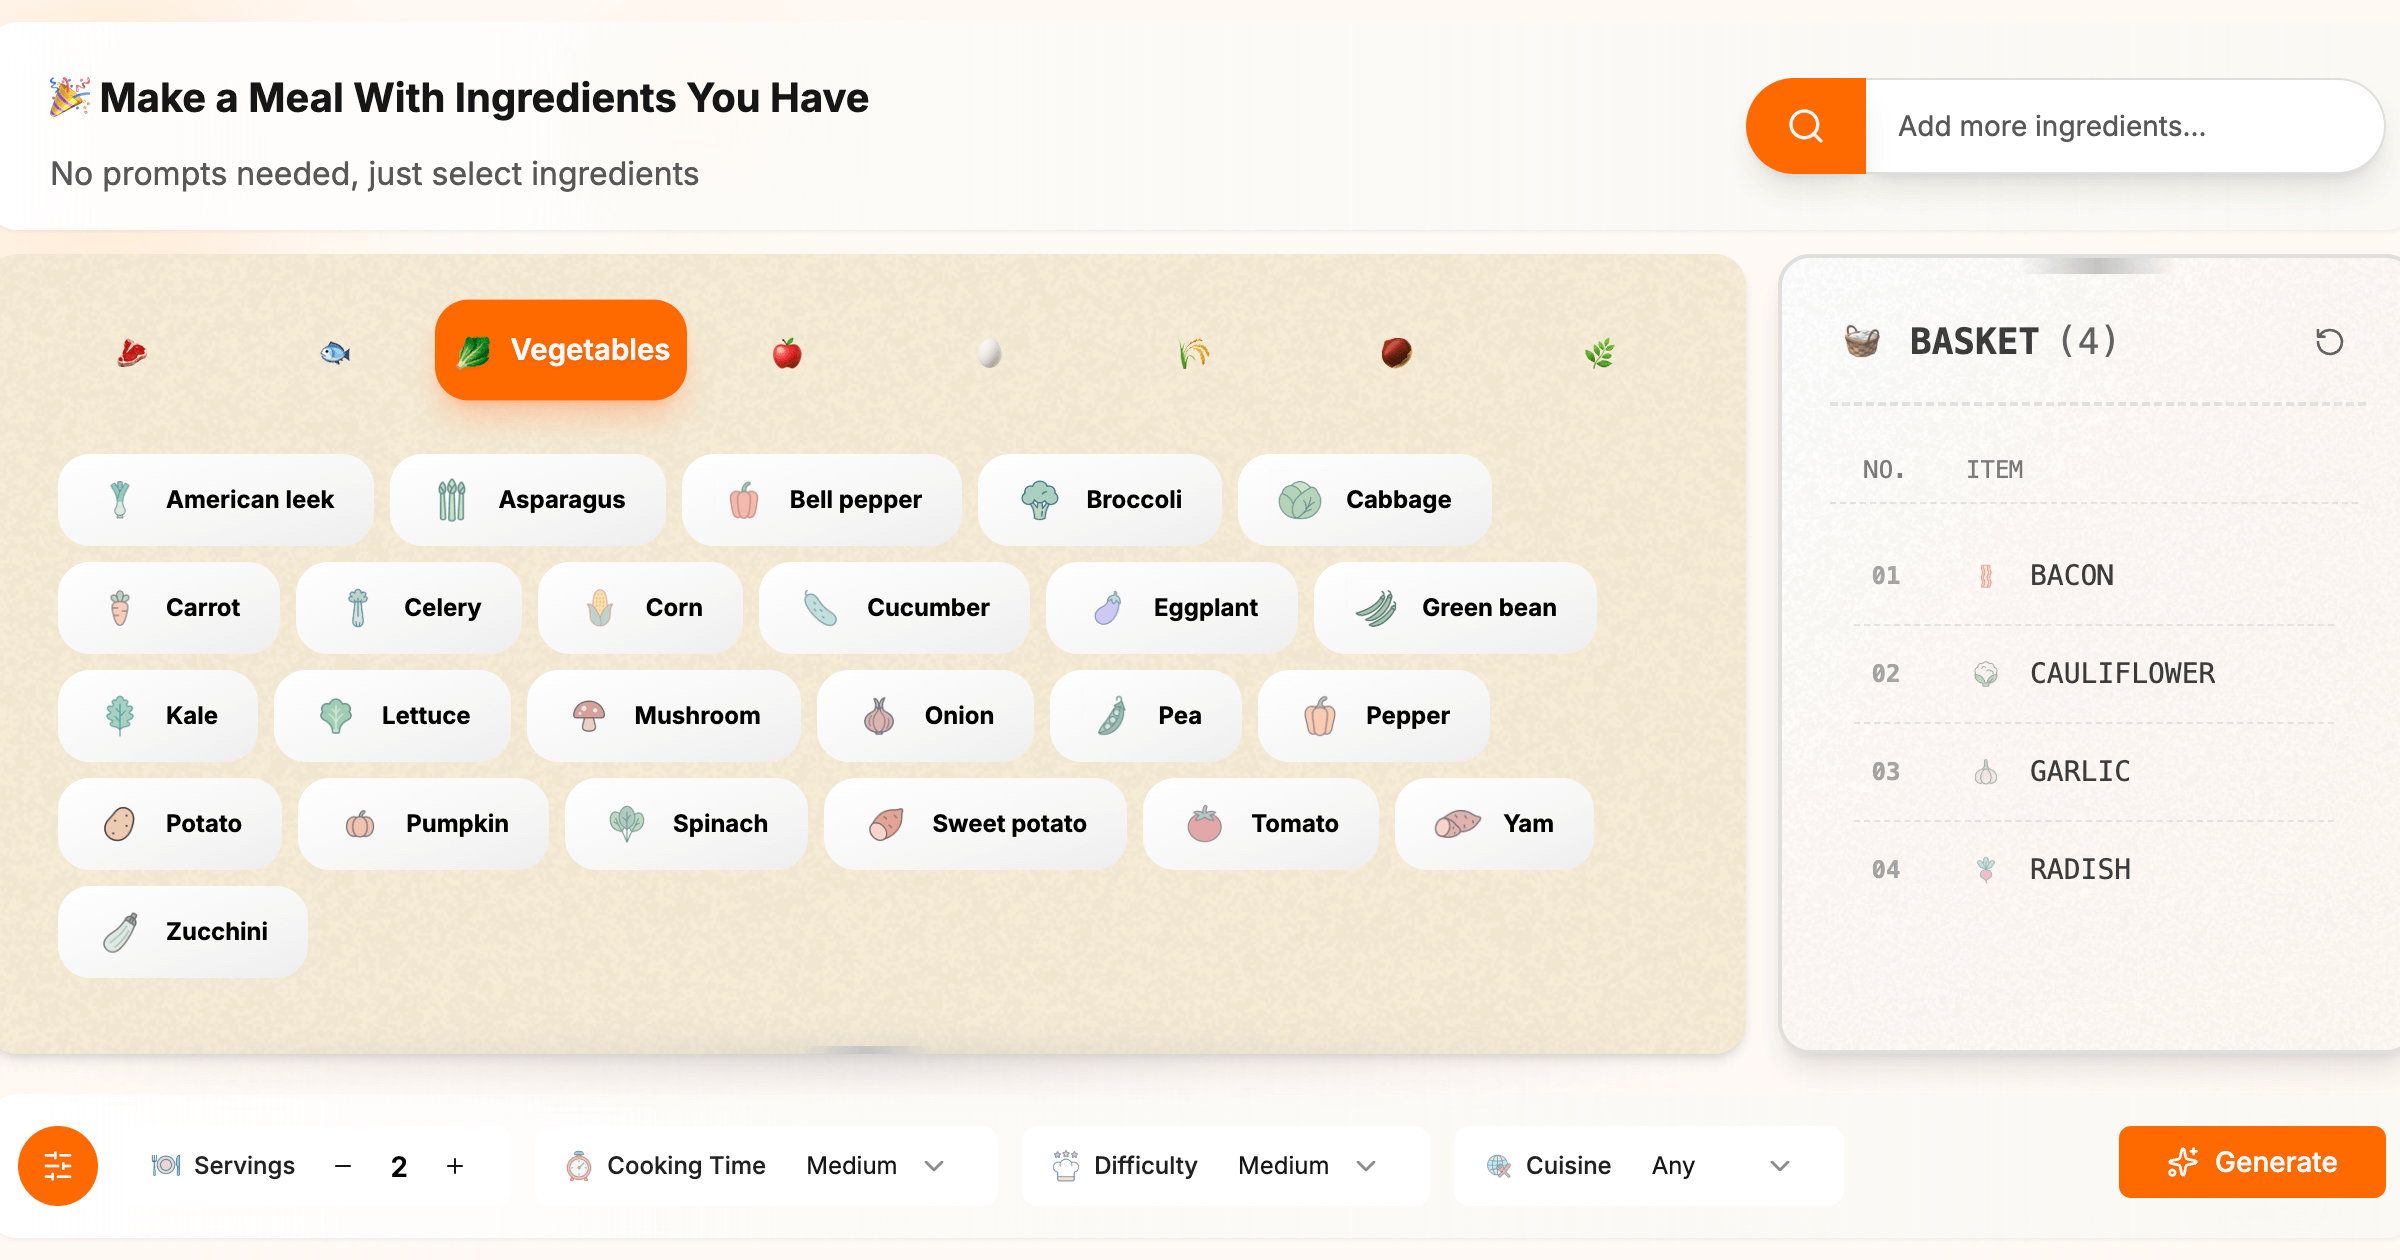Select the nuts chestnut category icon
Viewport: 2400px width, 1260px height.
1396,352
